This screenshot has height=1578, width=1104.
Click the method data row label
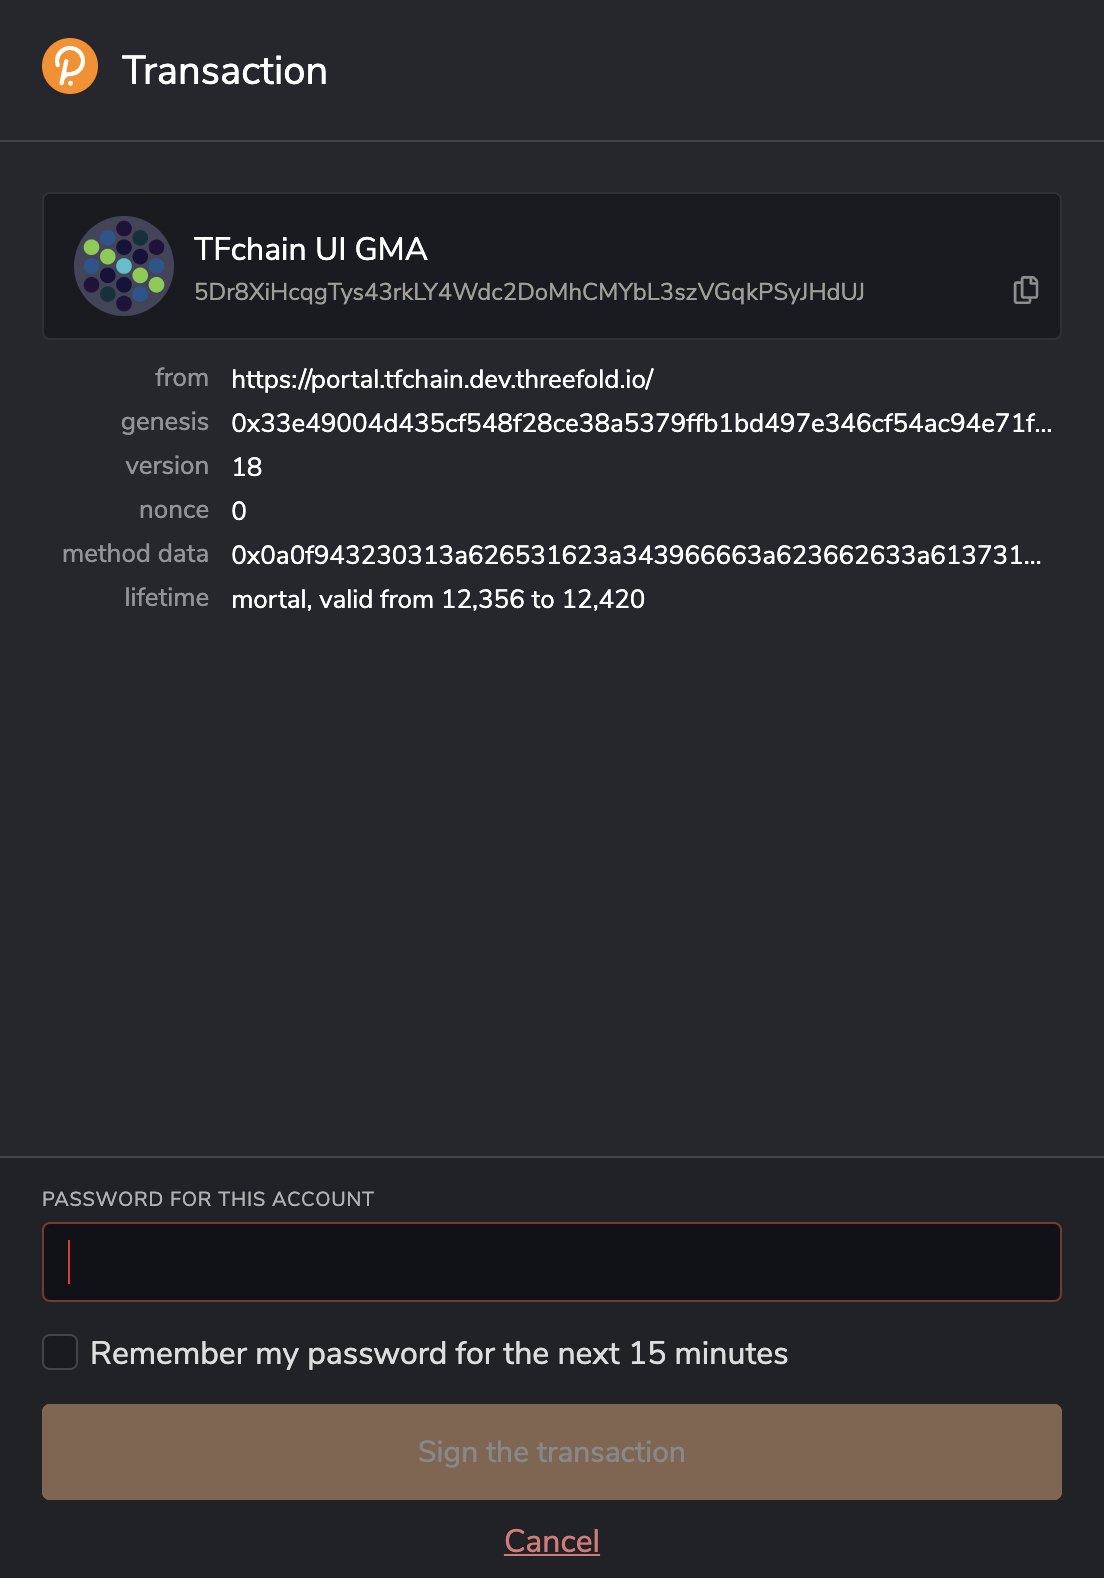click(x=135, y=554)
